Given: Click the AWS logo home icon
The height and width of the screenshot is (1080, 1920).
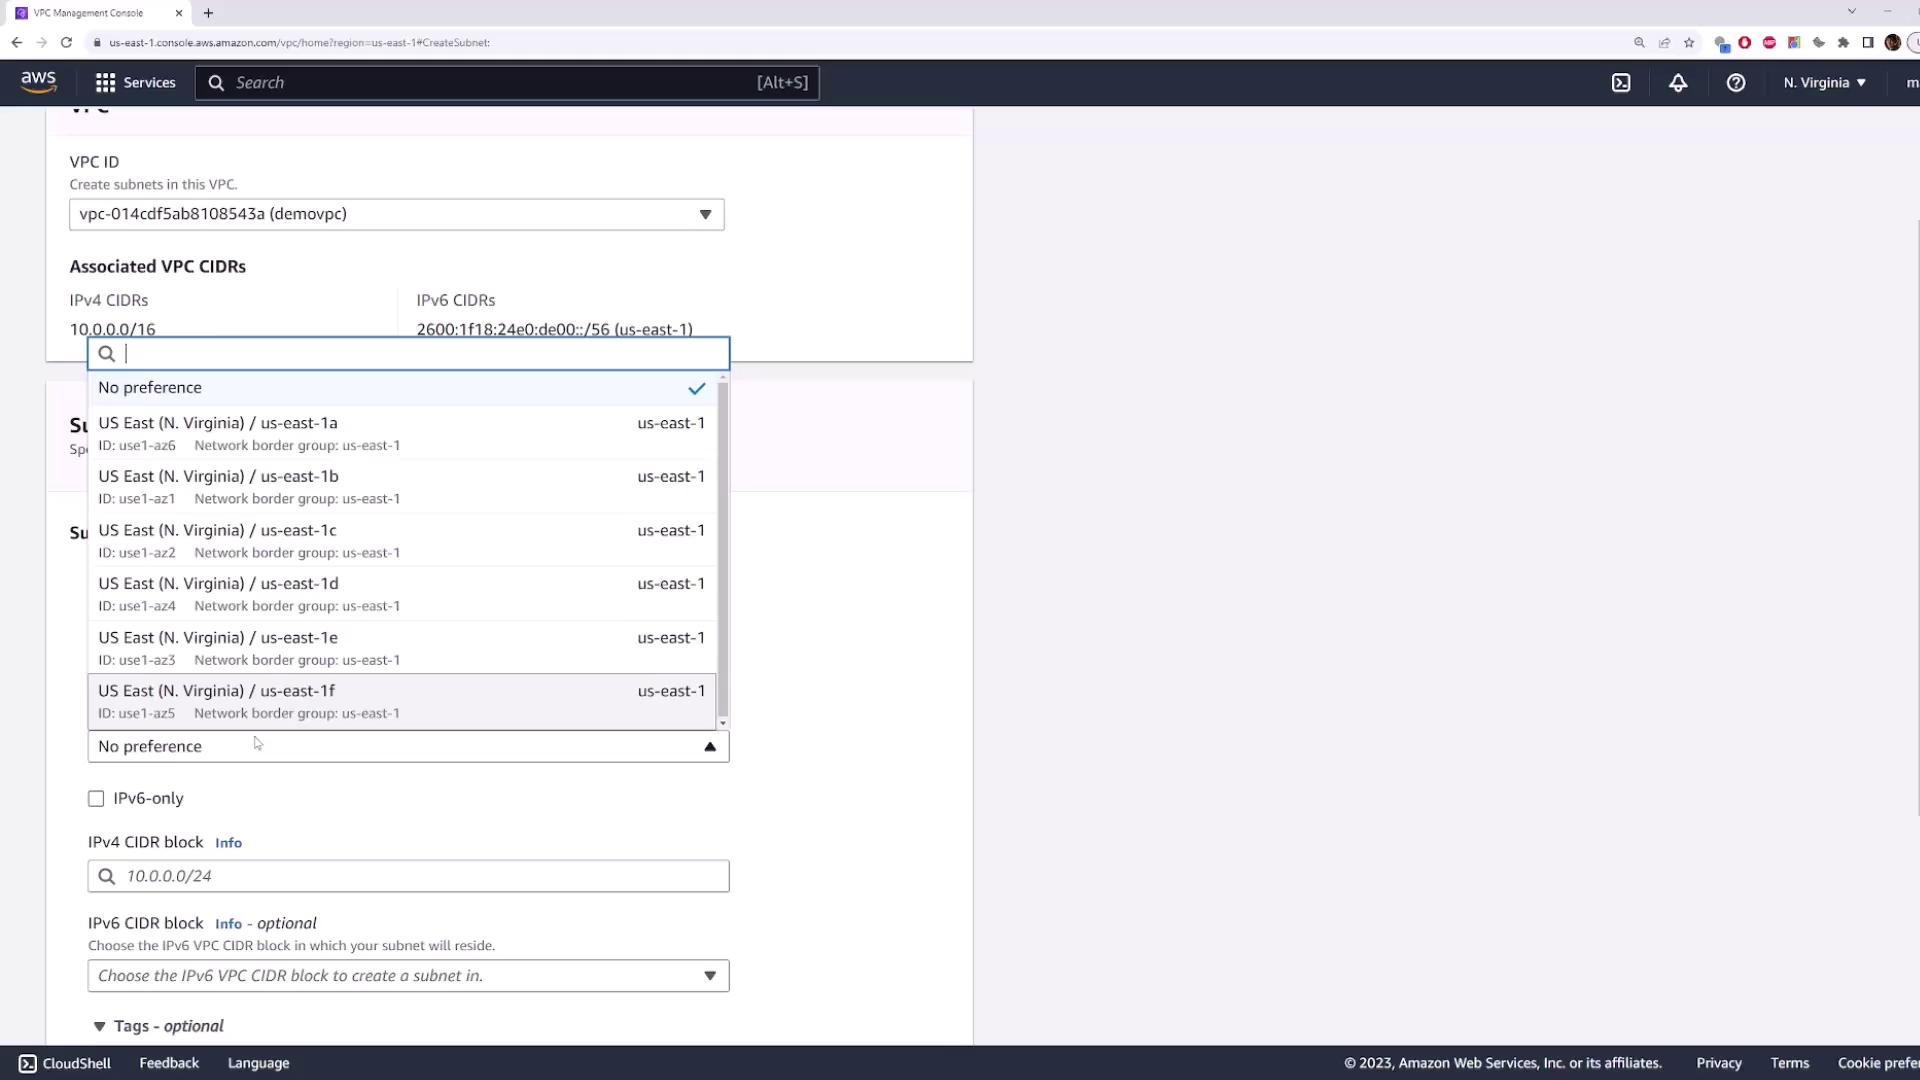Looking at the screenshot, I should pyautogui.click(x=38, y=82).
